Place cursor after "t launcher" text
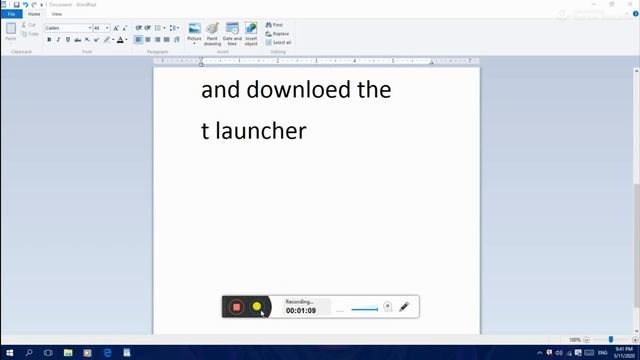Viewport: 640px width, 360px height. [307, 131]
